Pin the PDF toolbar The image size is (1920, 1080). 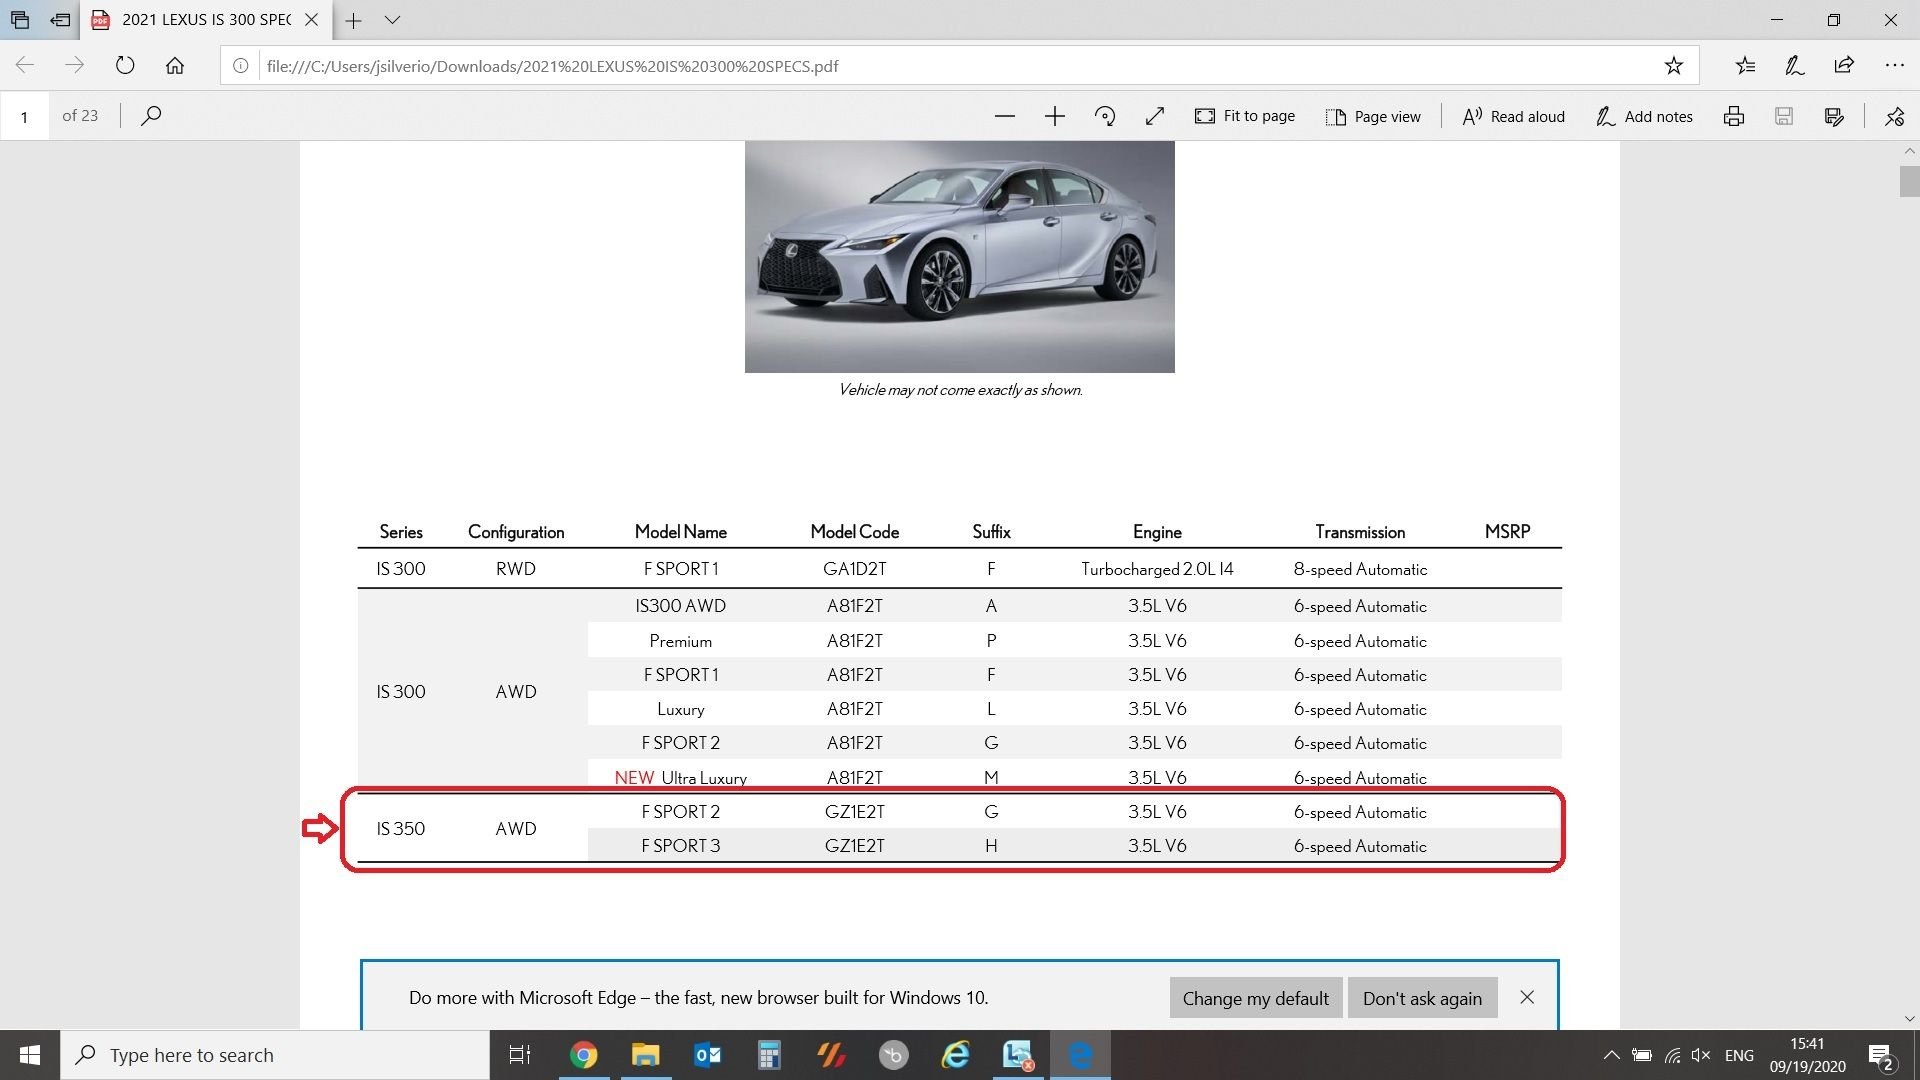[x=1894, y=116]
